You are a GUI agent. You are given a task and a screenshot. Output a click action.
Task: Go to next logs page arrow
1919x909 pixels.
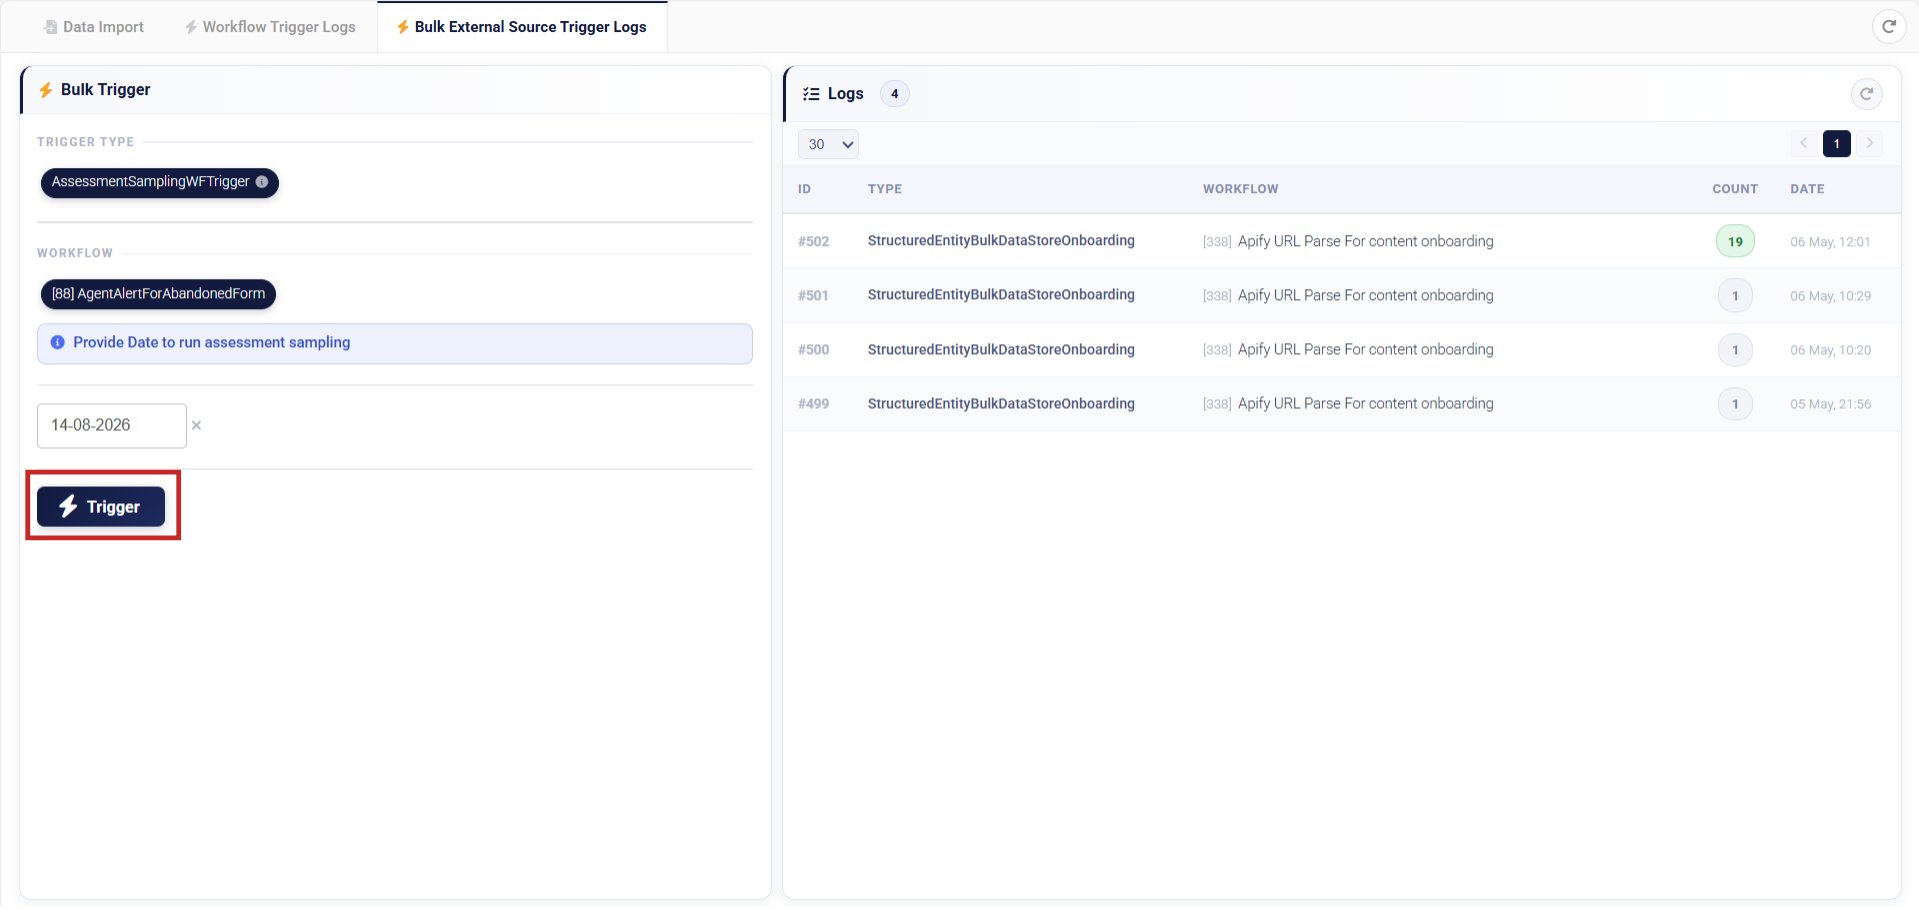1869,143
